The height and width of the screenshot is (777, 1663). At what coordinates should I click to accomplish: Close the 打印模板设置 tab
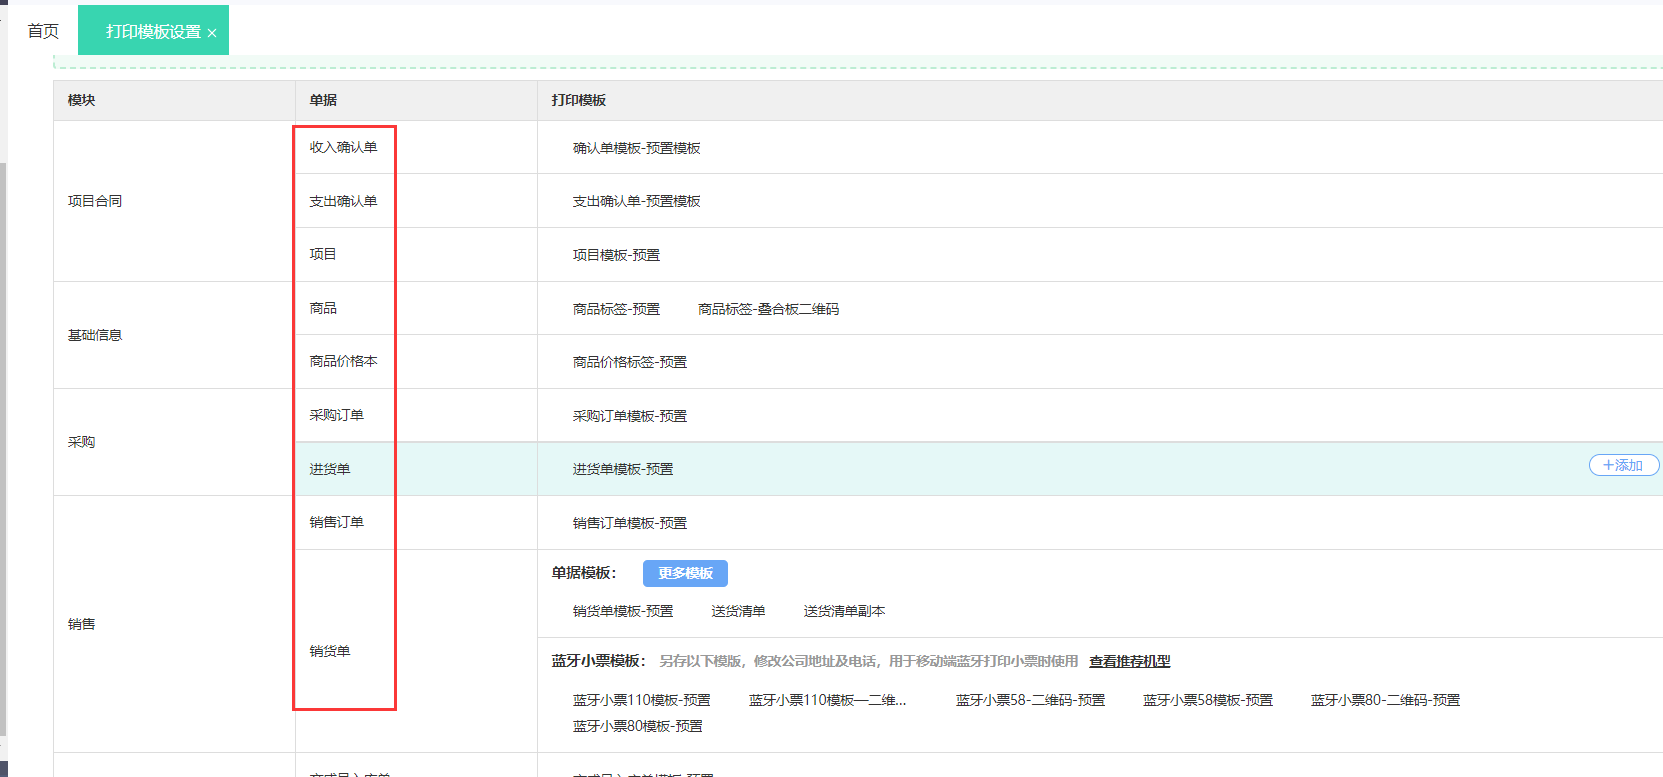point(212,33)
